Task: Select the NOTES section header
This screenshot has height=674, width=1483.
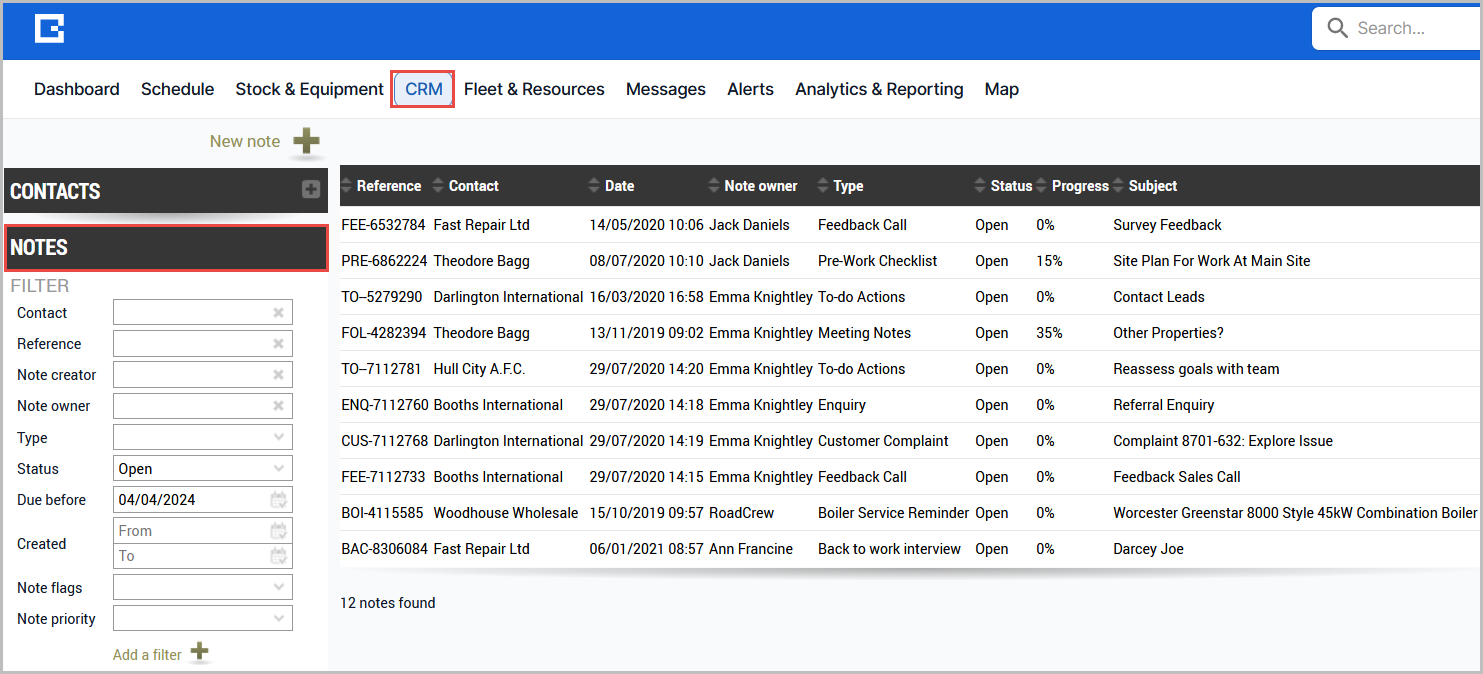Action: [x=167, y=248]
